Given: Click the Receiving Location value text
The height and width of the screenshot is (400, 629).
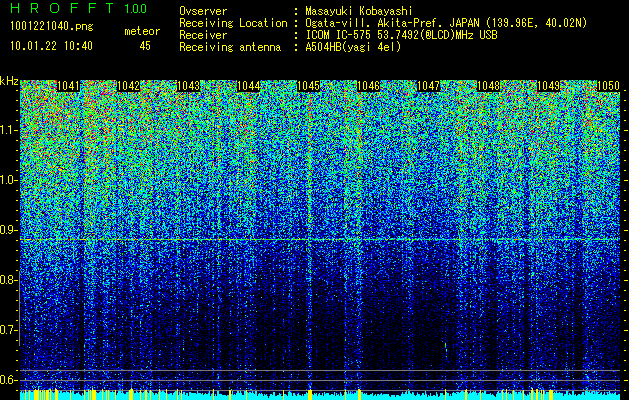Looking at the screenshot, I should [x=446, y=23].
